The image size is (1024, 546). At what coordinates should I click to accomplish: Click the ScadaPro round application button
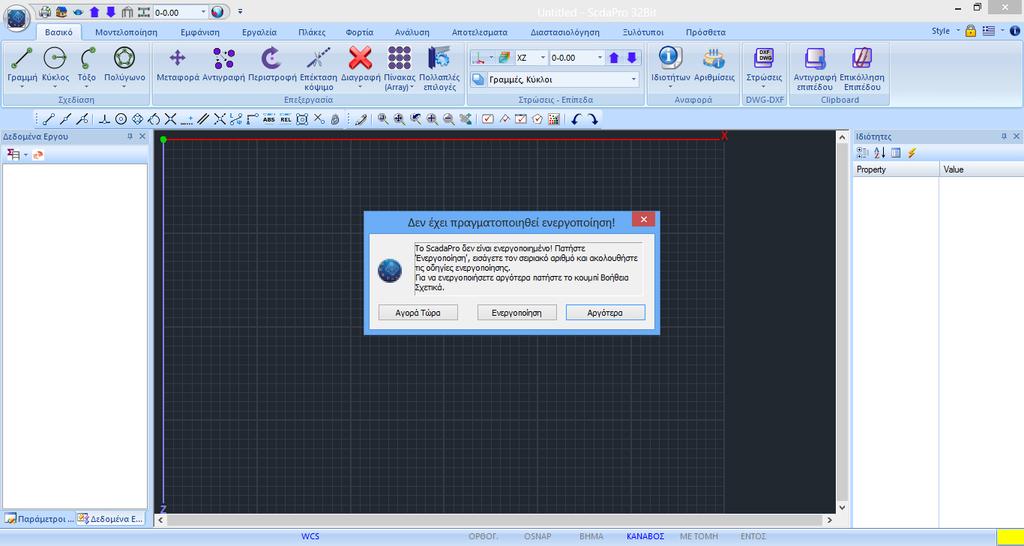[16, 16]
